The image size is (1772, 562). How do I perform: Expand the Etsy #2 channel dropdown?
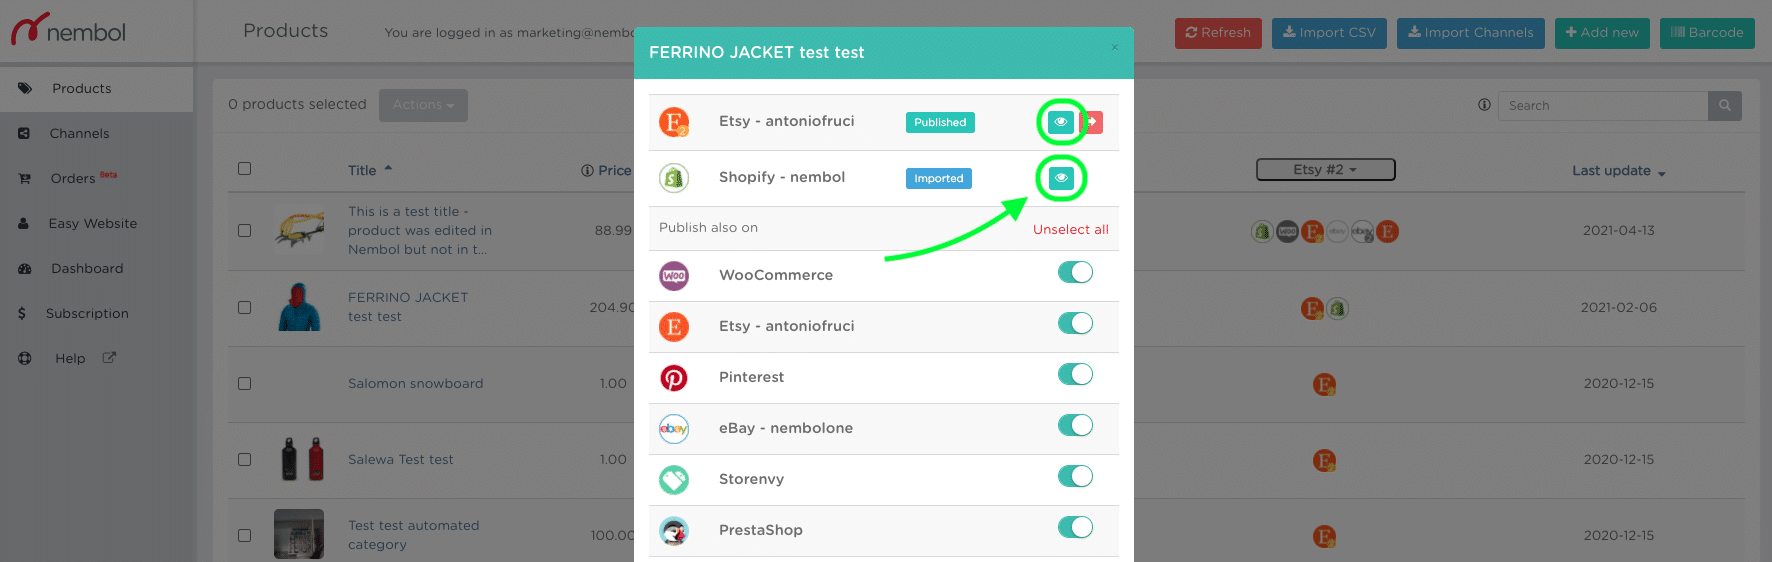pyautogui.click(x=1326, y=170)
